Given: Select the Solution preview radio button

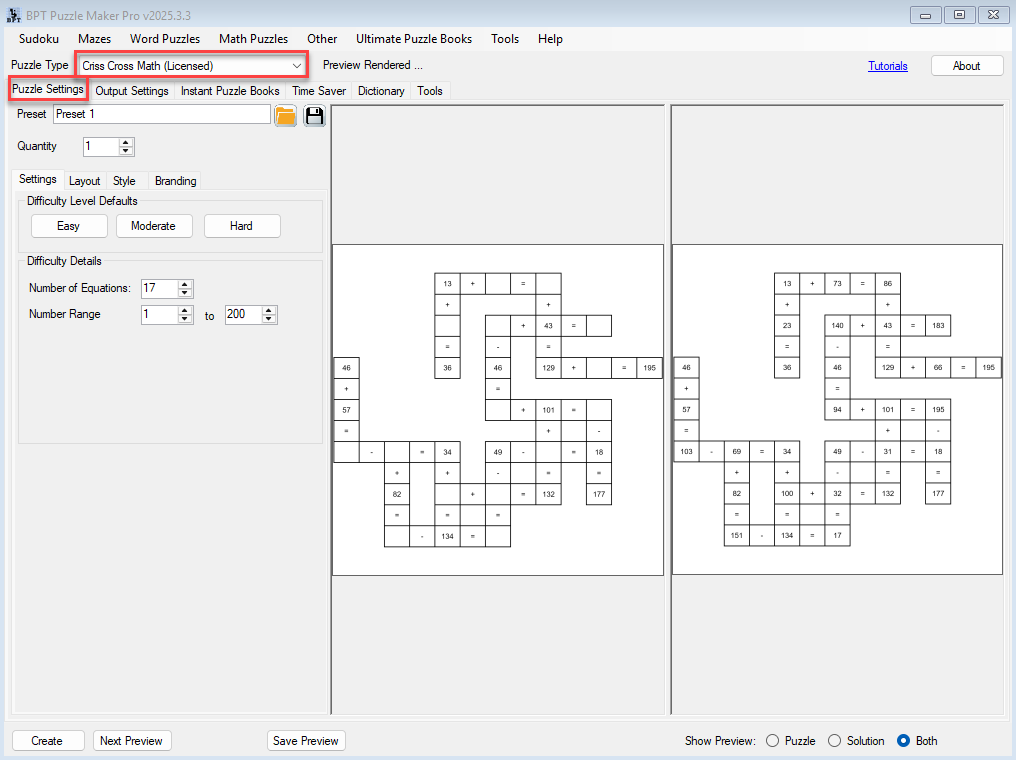Looking at the screenshot, I should [835, 741].
